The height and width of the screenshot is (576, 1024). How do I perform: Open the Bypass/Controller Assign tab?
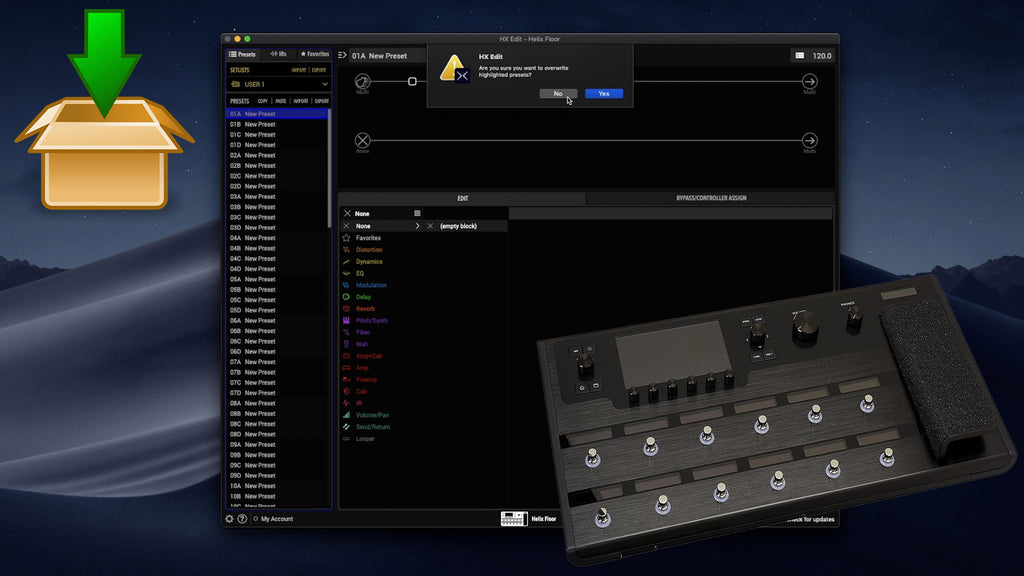pos(710,199)
